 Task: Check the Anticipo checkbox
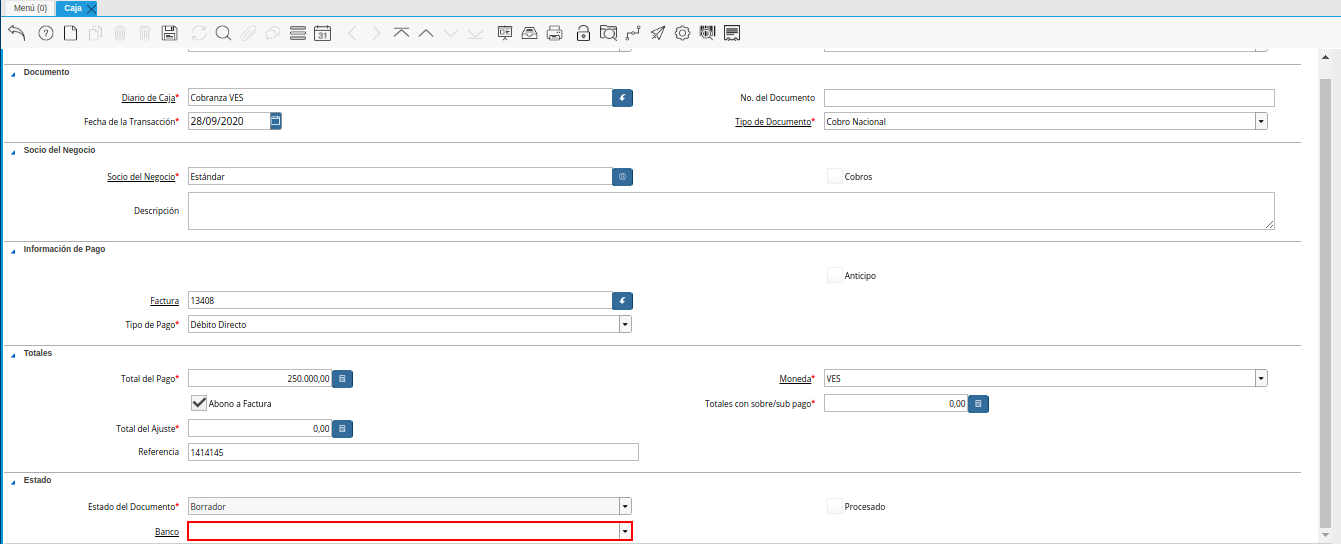[835, 276]
